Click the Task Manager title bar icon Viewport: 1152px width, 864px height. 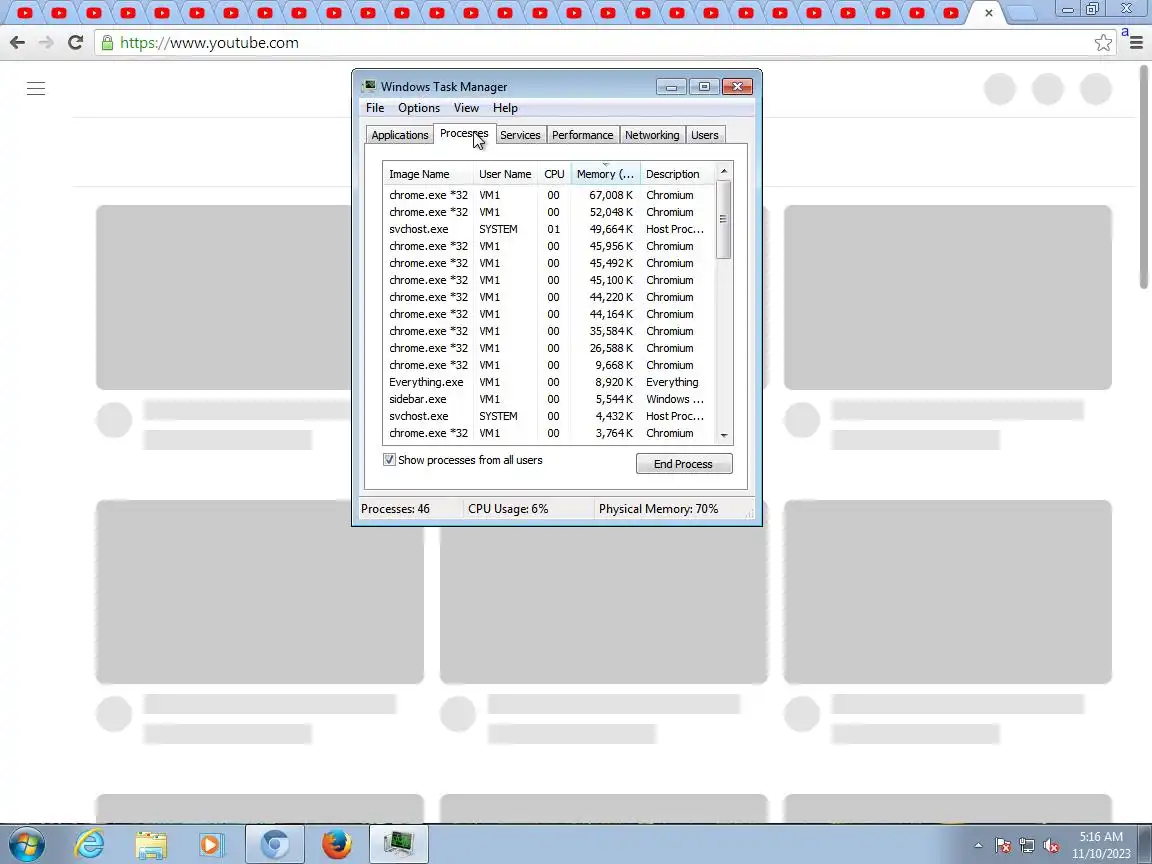click(x=370, y=86)
